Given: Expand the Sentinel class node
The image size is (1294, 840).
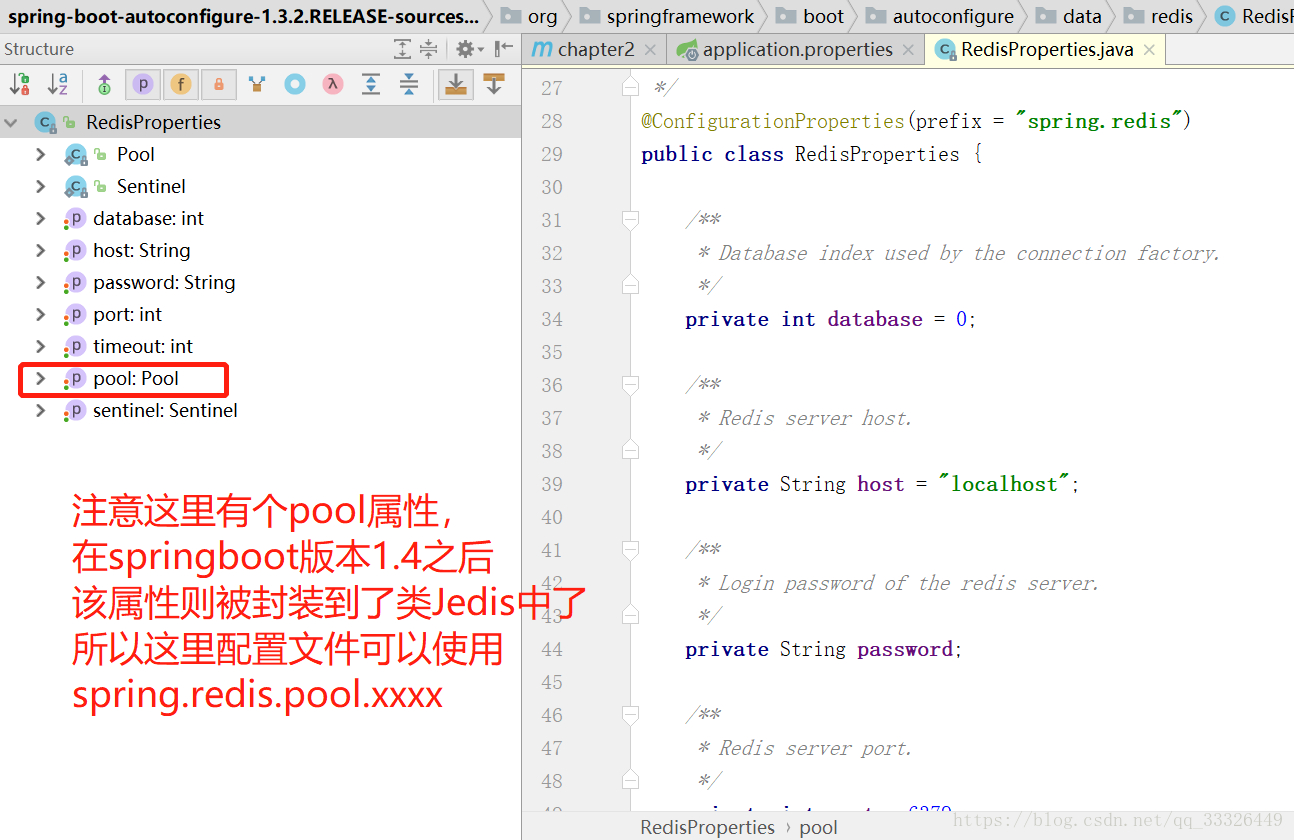Looking at the screenshot, I should (40, 186).
